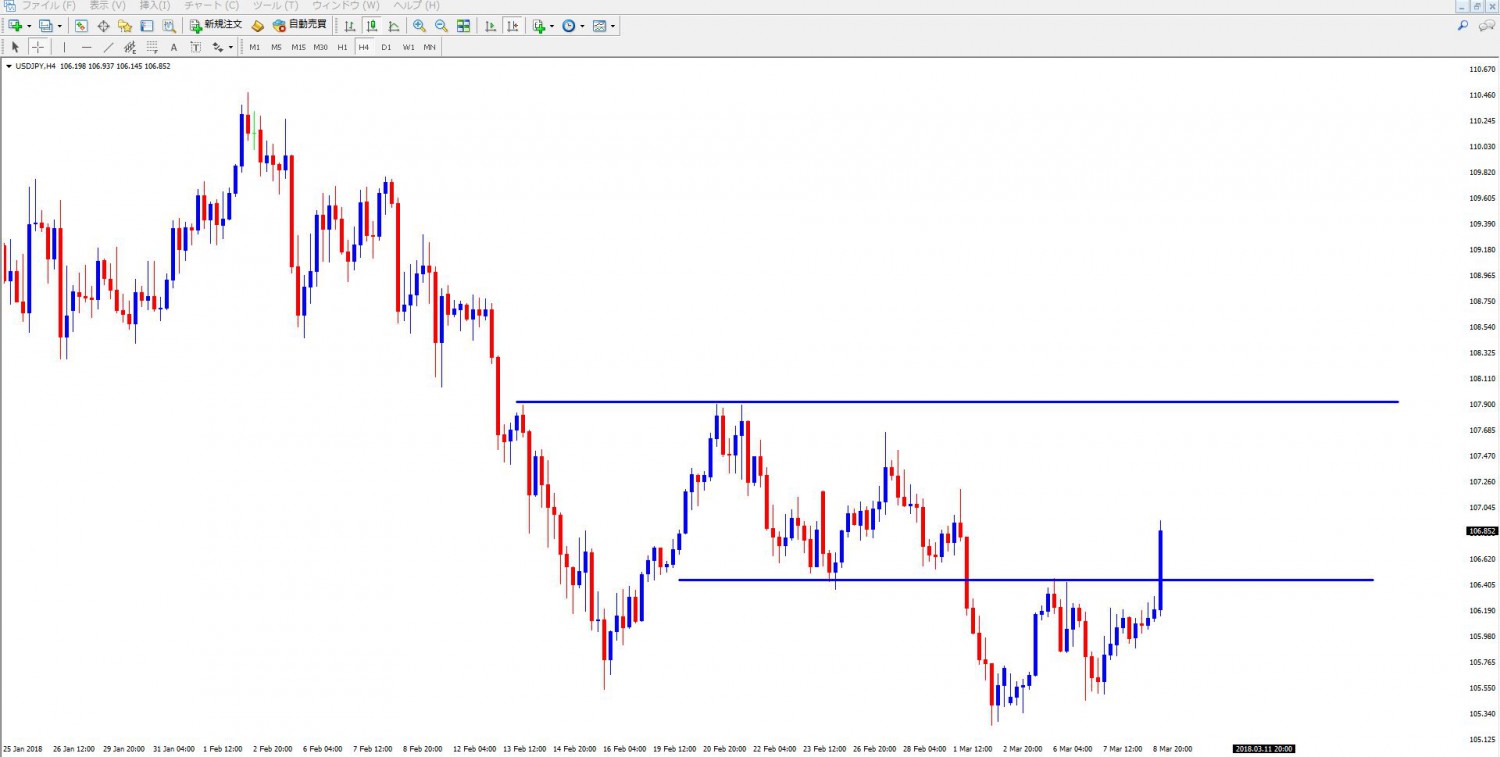Screen dimensions: 1500x757
Task: Open a new chart window icon
Action: pyautogui.click(x=15, y=25)
